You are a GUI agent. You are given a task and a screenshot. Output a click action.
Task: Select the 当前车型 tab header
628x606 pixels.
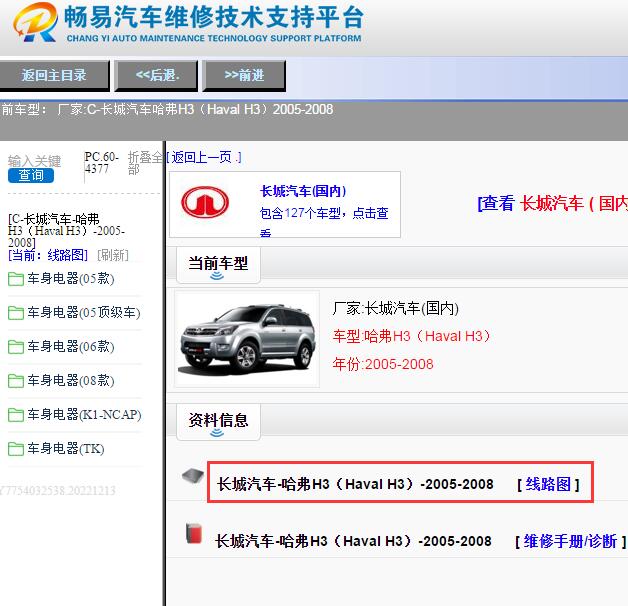218,266
